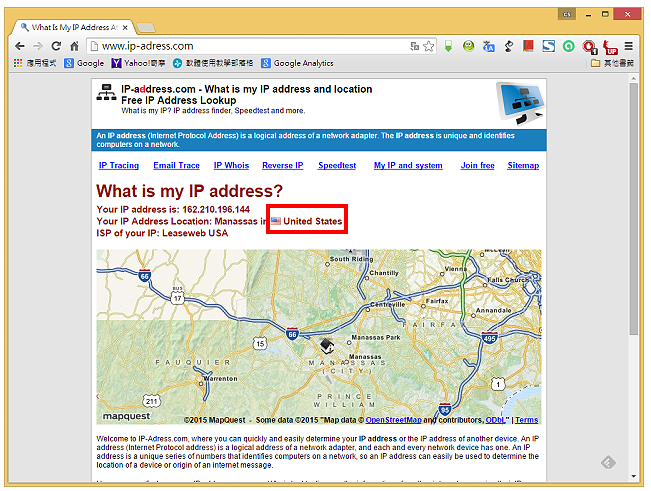Click the scrollbar up arrow
The image size is (651, 491).
coord(633,78)
